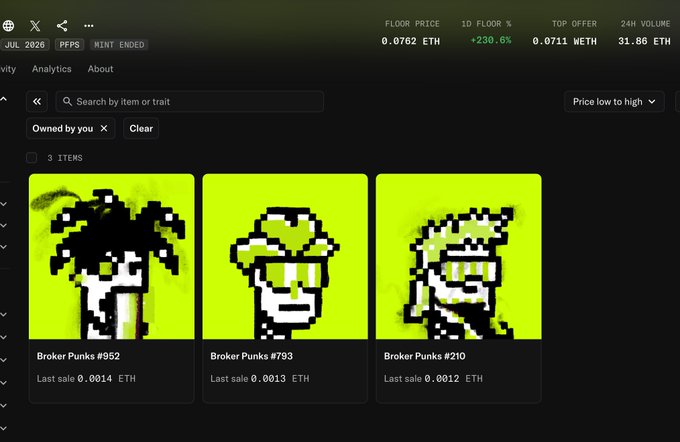Switch to the About tab
This screenshot has height=442, width=680.
click(100, 69)
